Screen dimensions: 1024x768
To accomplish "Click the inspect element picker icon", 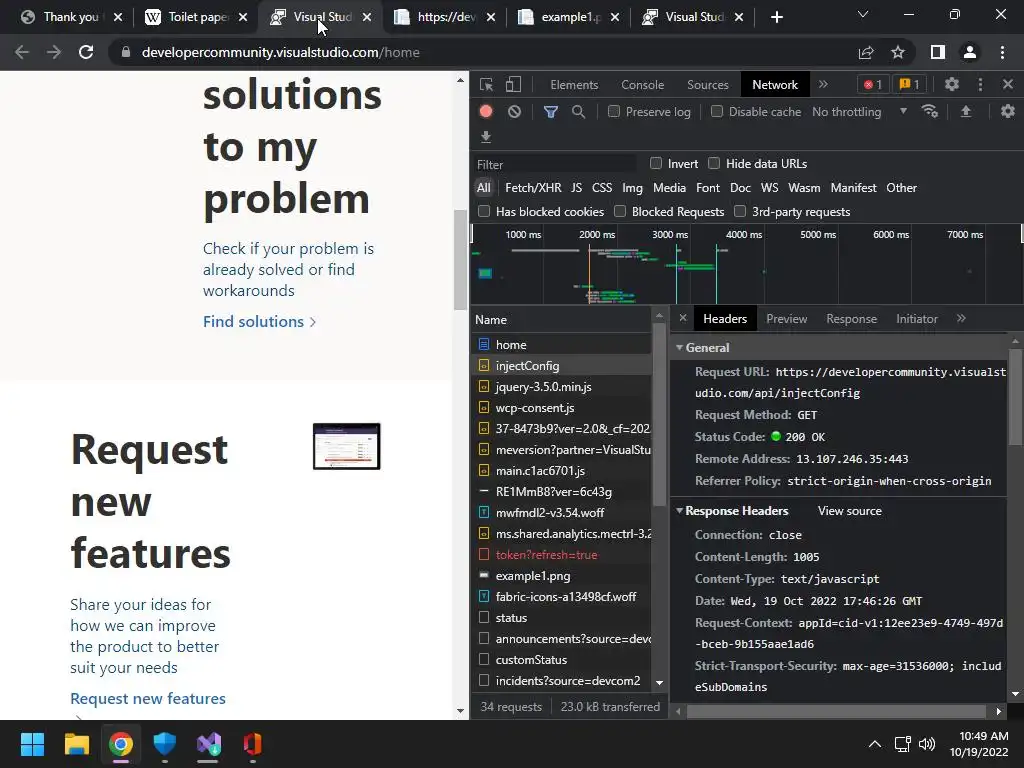I will tap(486, 84).
